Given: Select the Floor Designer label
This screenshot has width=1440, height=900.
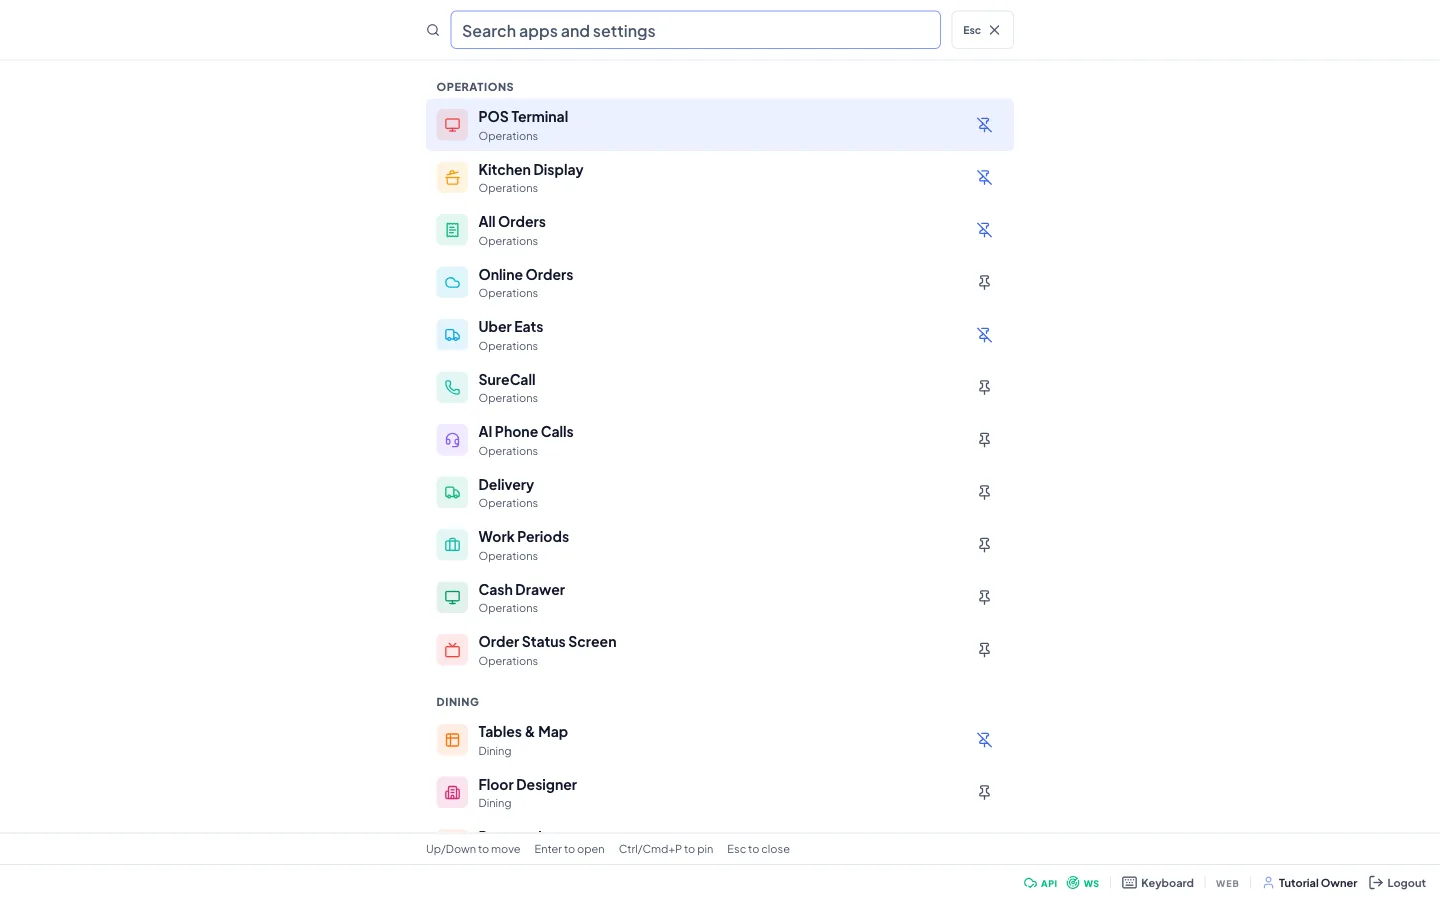Looking at the screenshot, I should [527, 785].
